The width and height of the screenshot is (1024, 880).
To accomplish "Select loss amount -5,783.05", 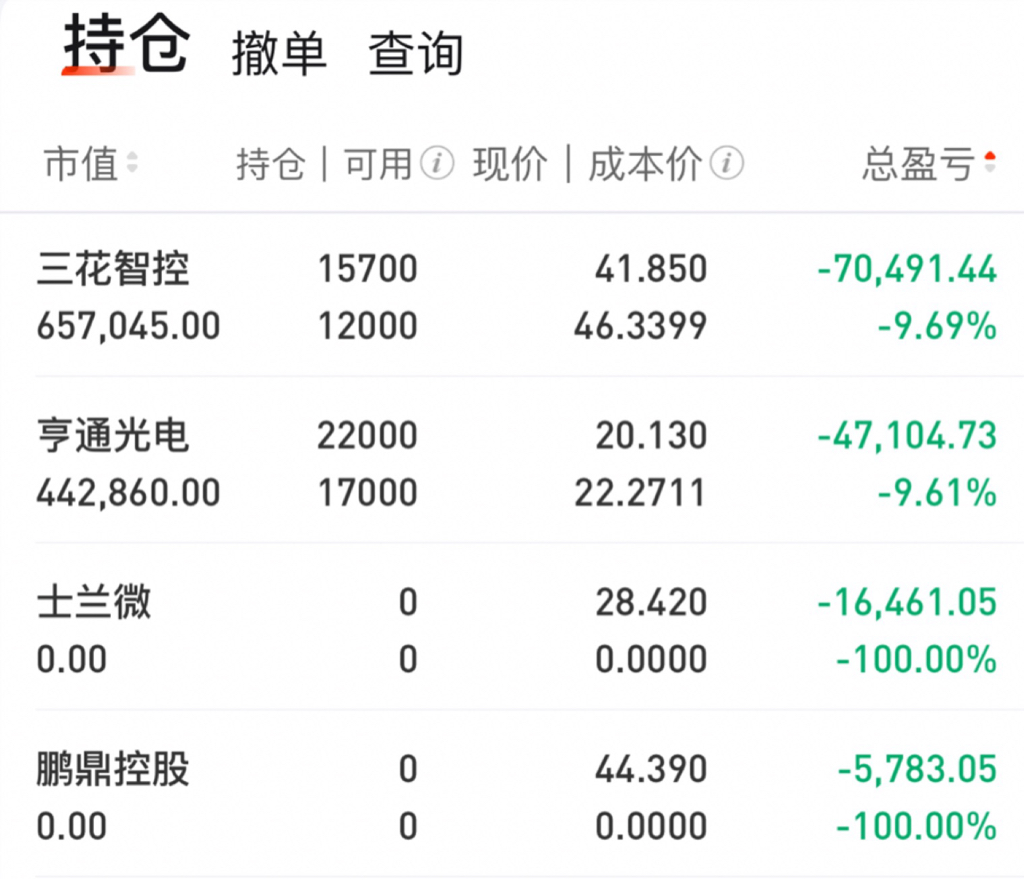I will tap(918, 769).
